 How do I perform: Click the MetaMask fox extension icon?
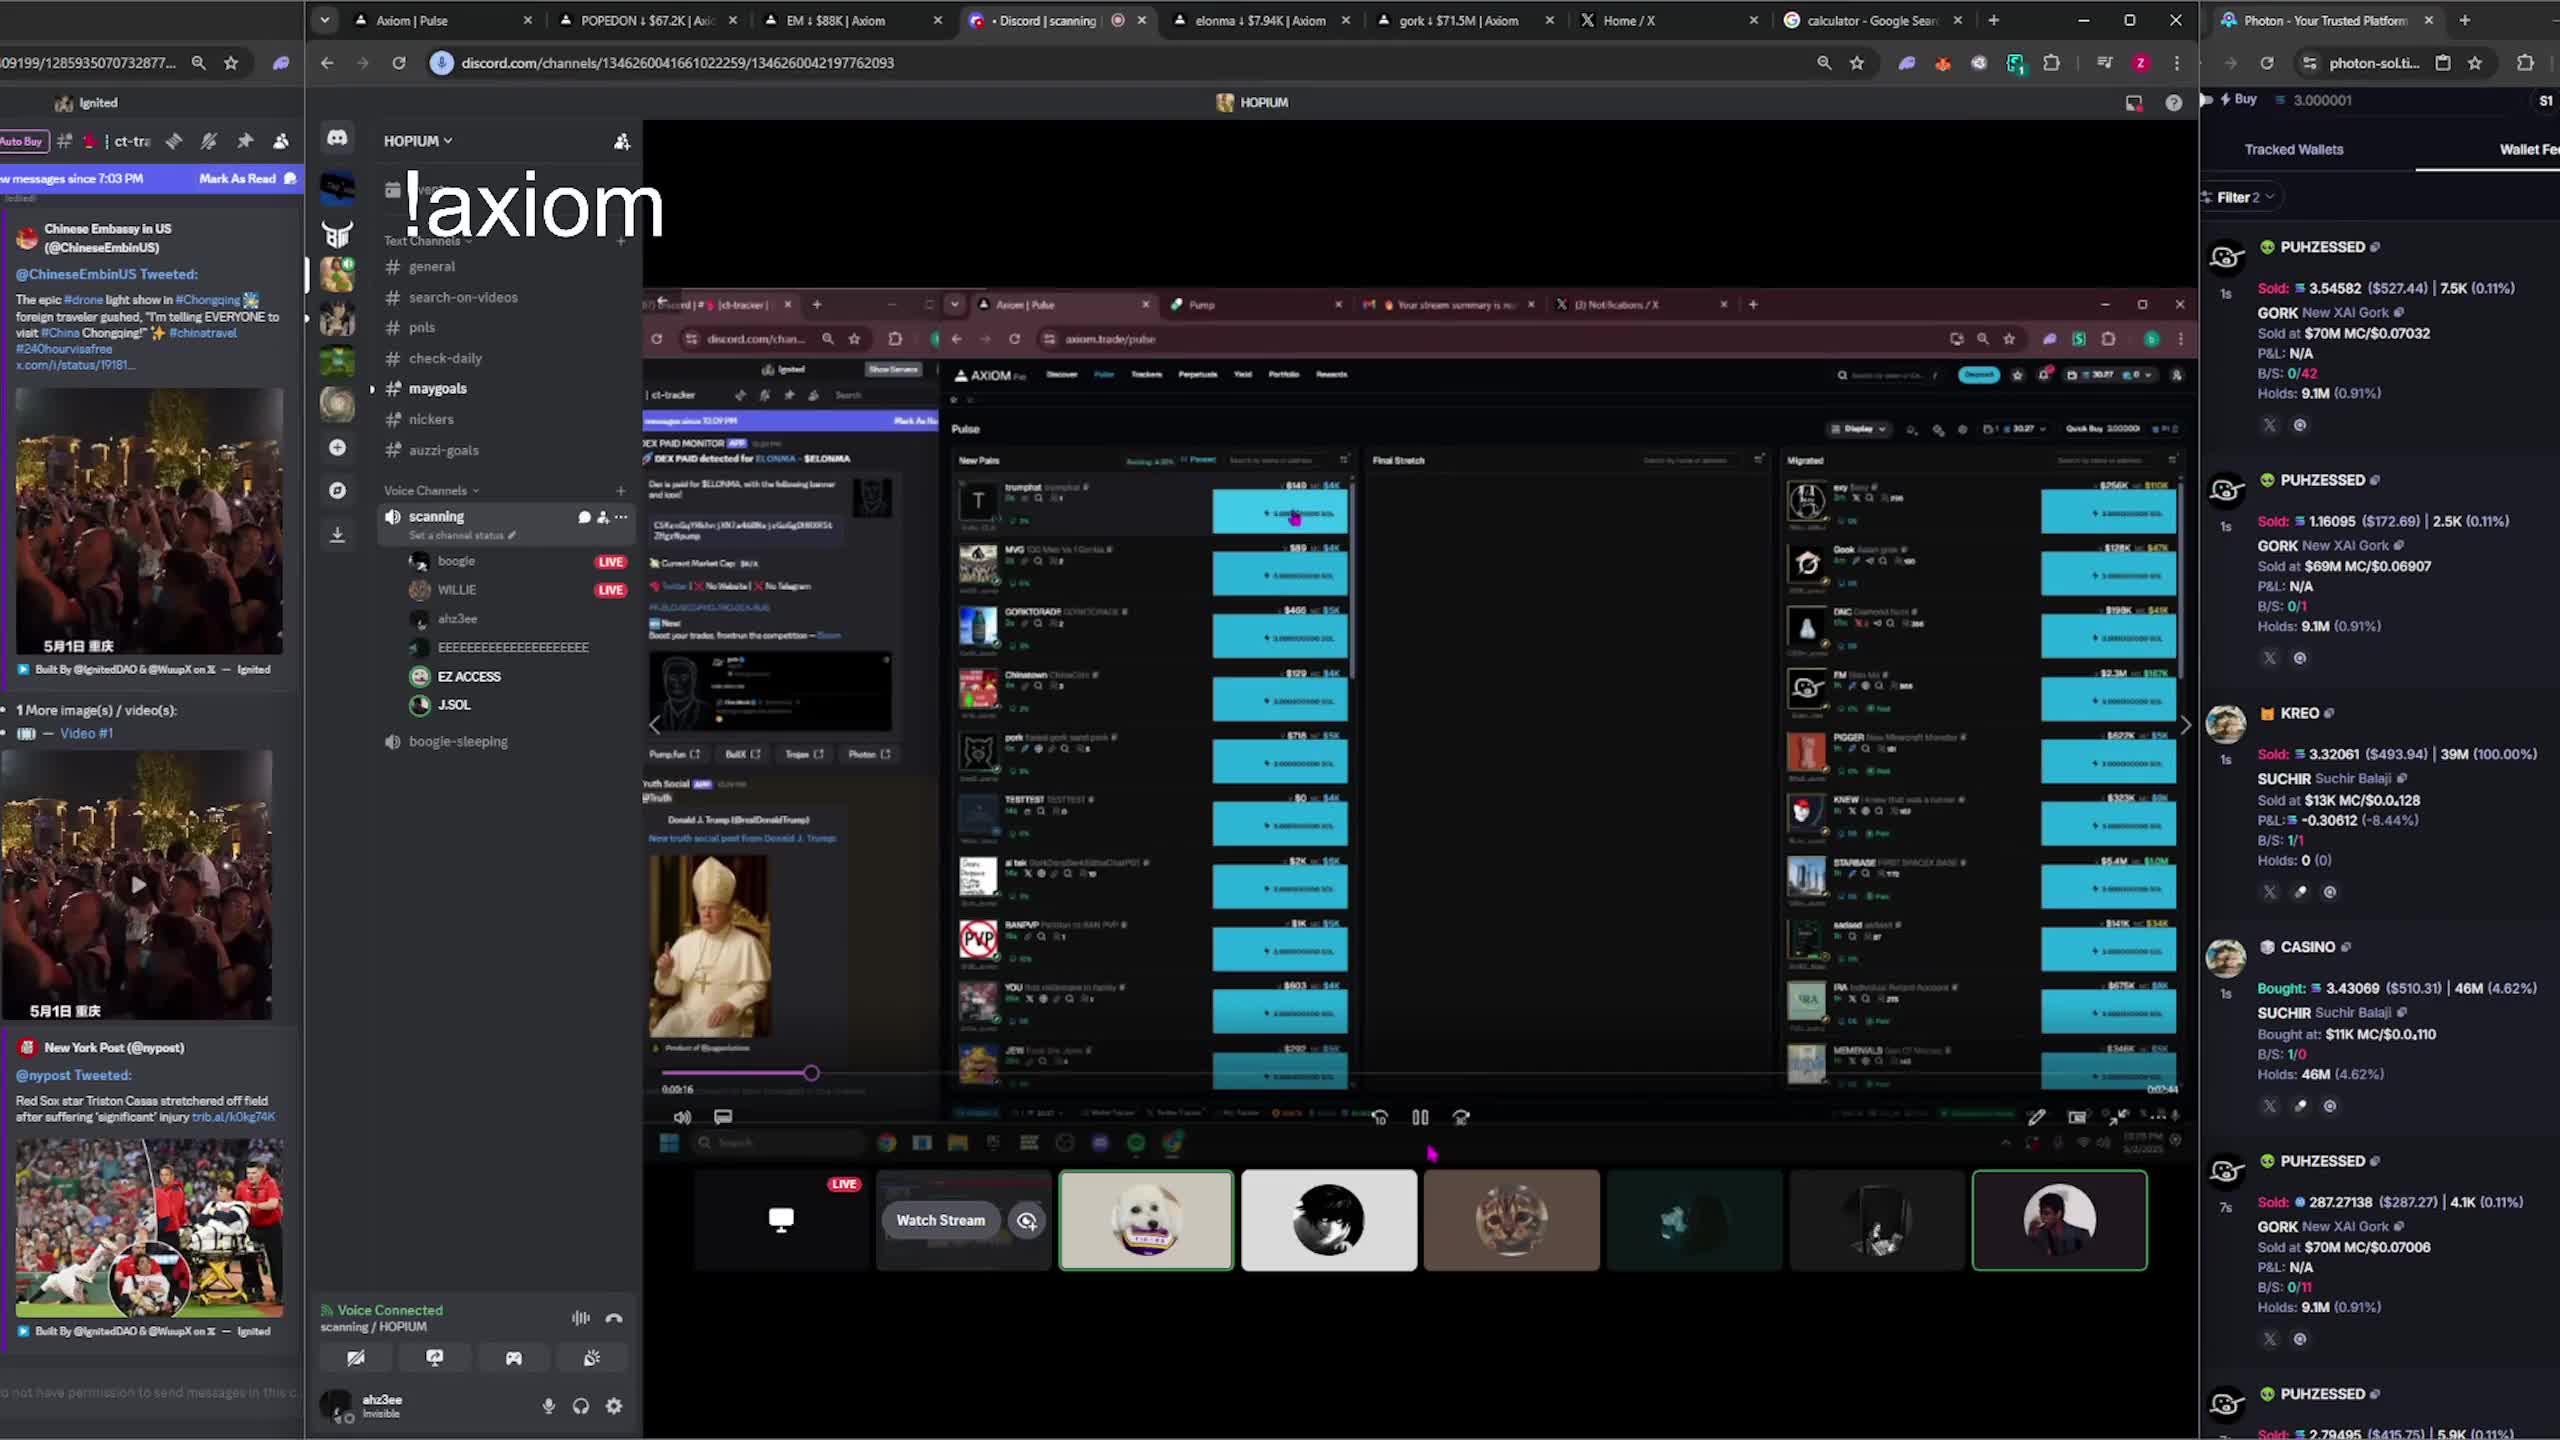(x=1942, y=63)
